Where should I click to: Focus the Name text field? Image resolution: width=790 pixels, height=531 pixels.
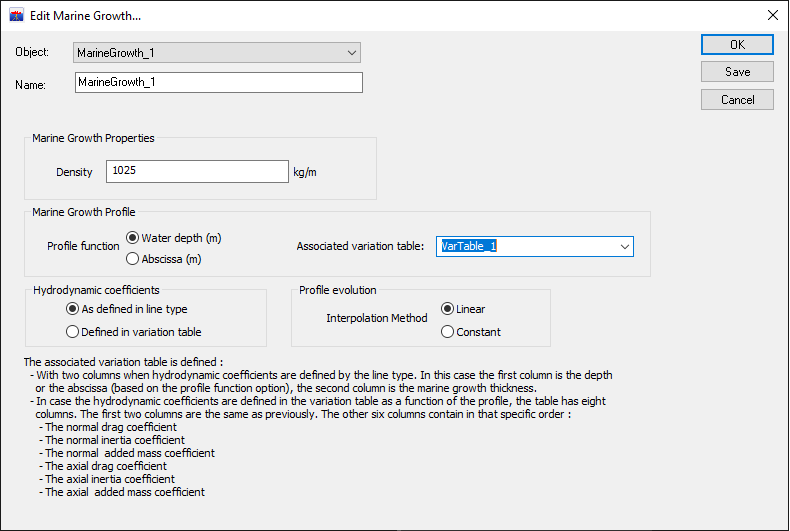[219, 83]
